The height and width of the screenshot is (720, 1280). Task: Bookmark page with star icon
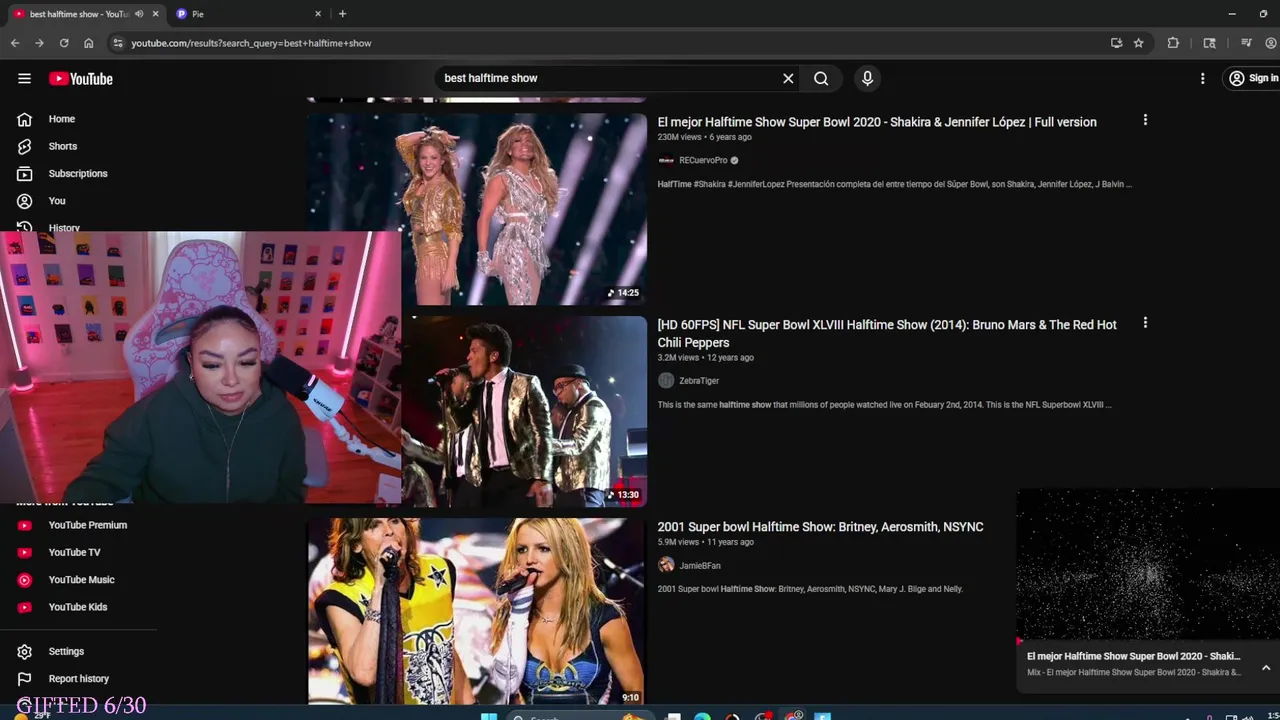(1138, 43)
